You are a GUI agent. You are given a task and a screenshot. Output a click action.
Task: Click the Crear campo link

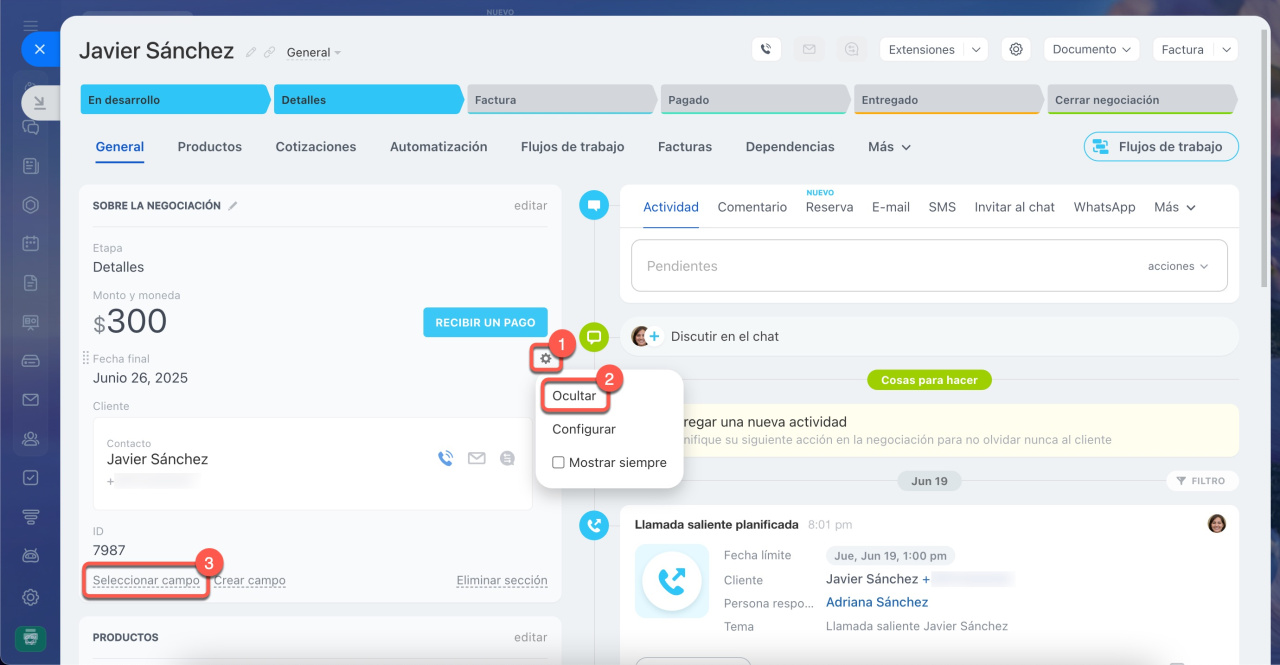(250, 580)
